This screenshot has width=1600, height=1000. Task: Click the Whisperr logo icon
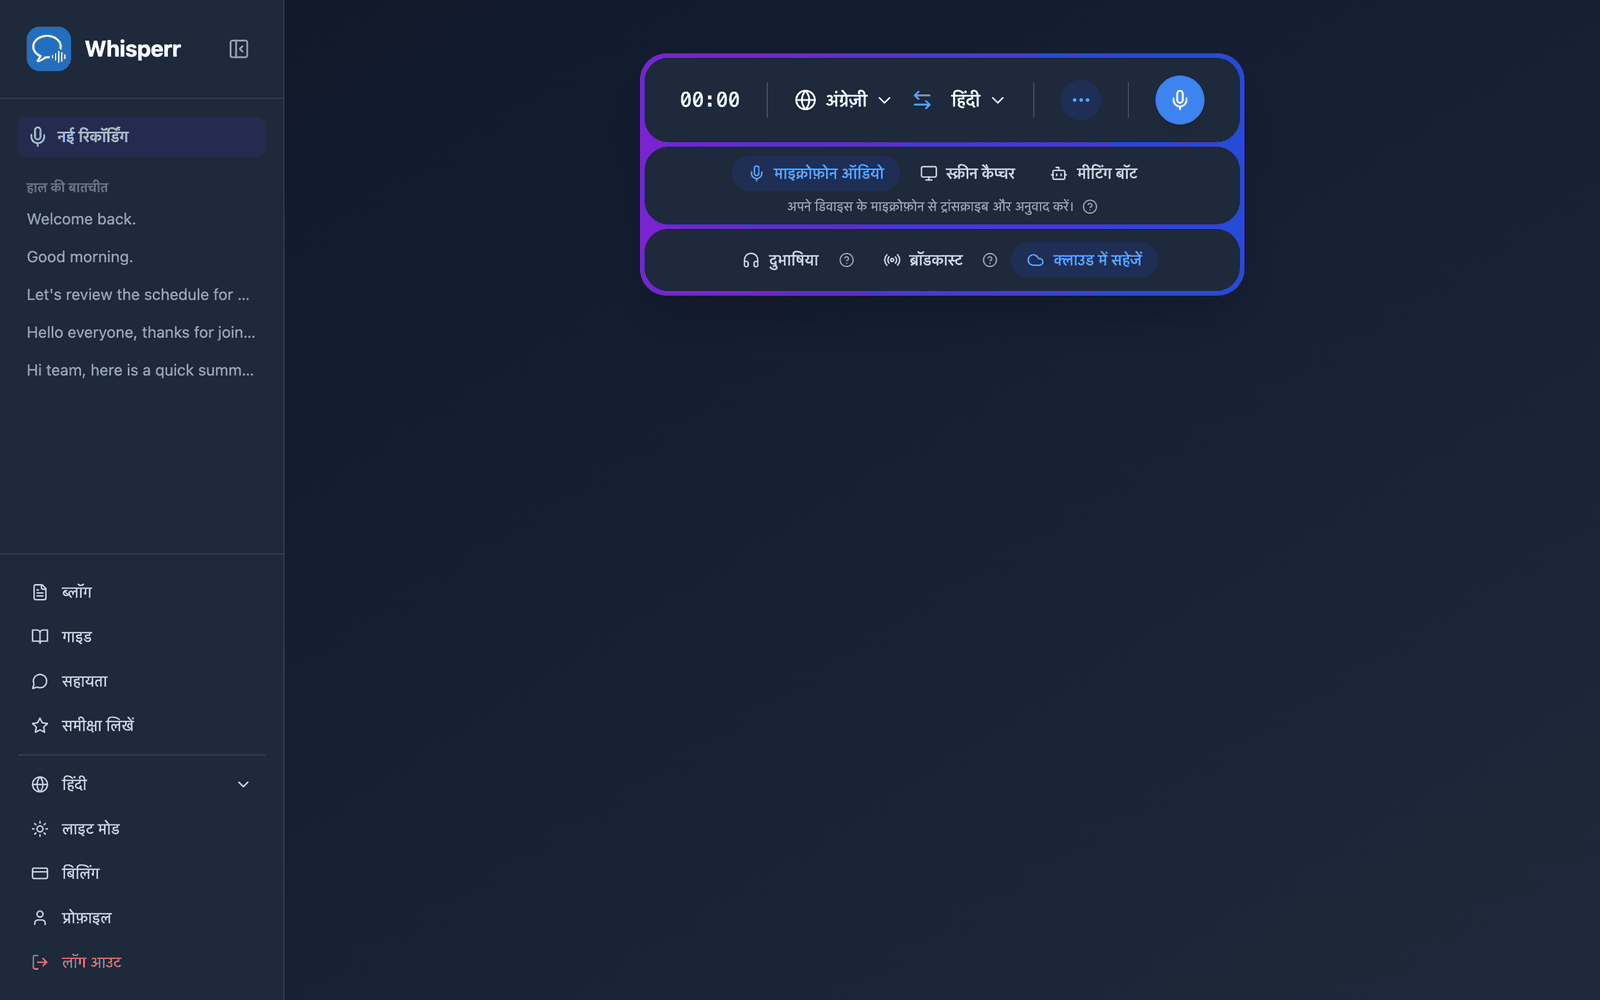(48, 49)
